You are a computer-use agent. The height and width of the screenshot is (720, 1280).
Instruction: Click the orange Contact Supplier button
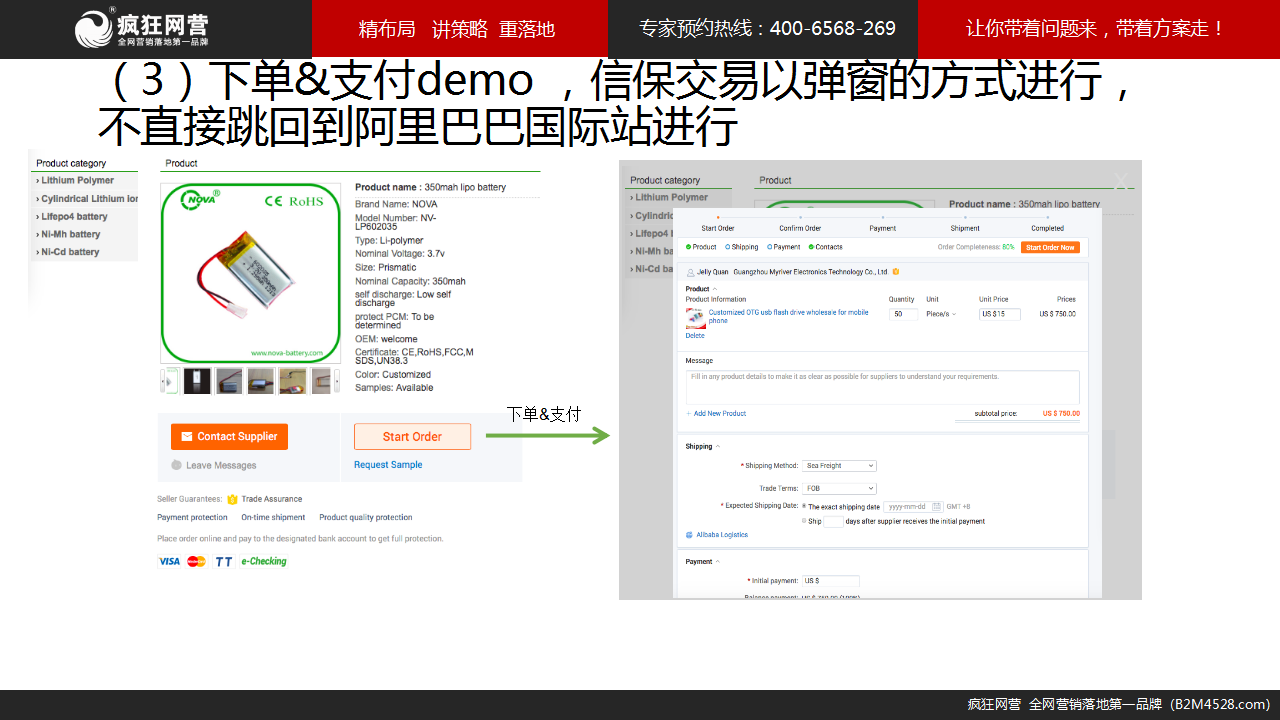pos(229,437)
